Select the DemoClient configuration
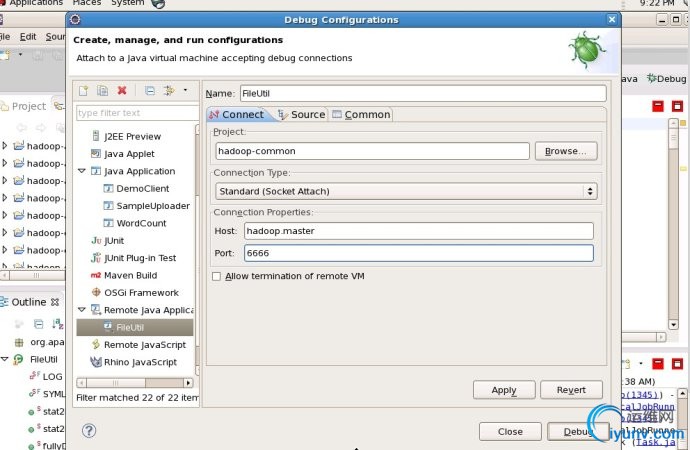 click(x=143, y=188)
